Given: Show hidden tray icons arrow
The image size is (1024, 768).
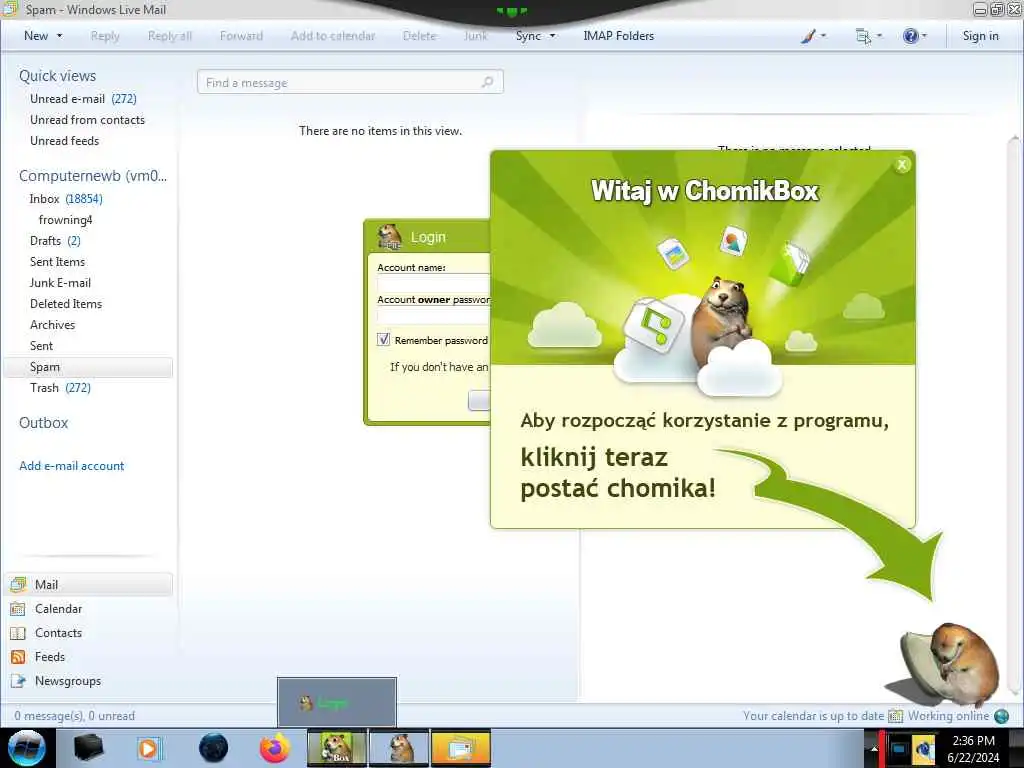Looking at the screenshot, I should point(874,748).
